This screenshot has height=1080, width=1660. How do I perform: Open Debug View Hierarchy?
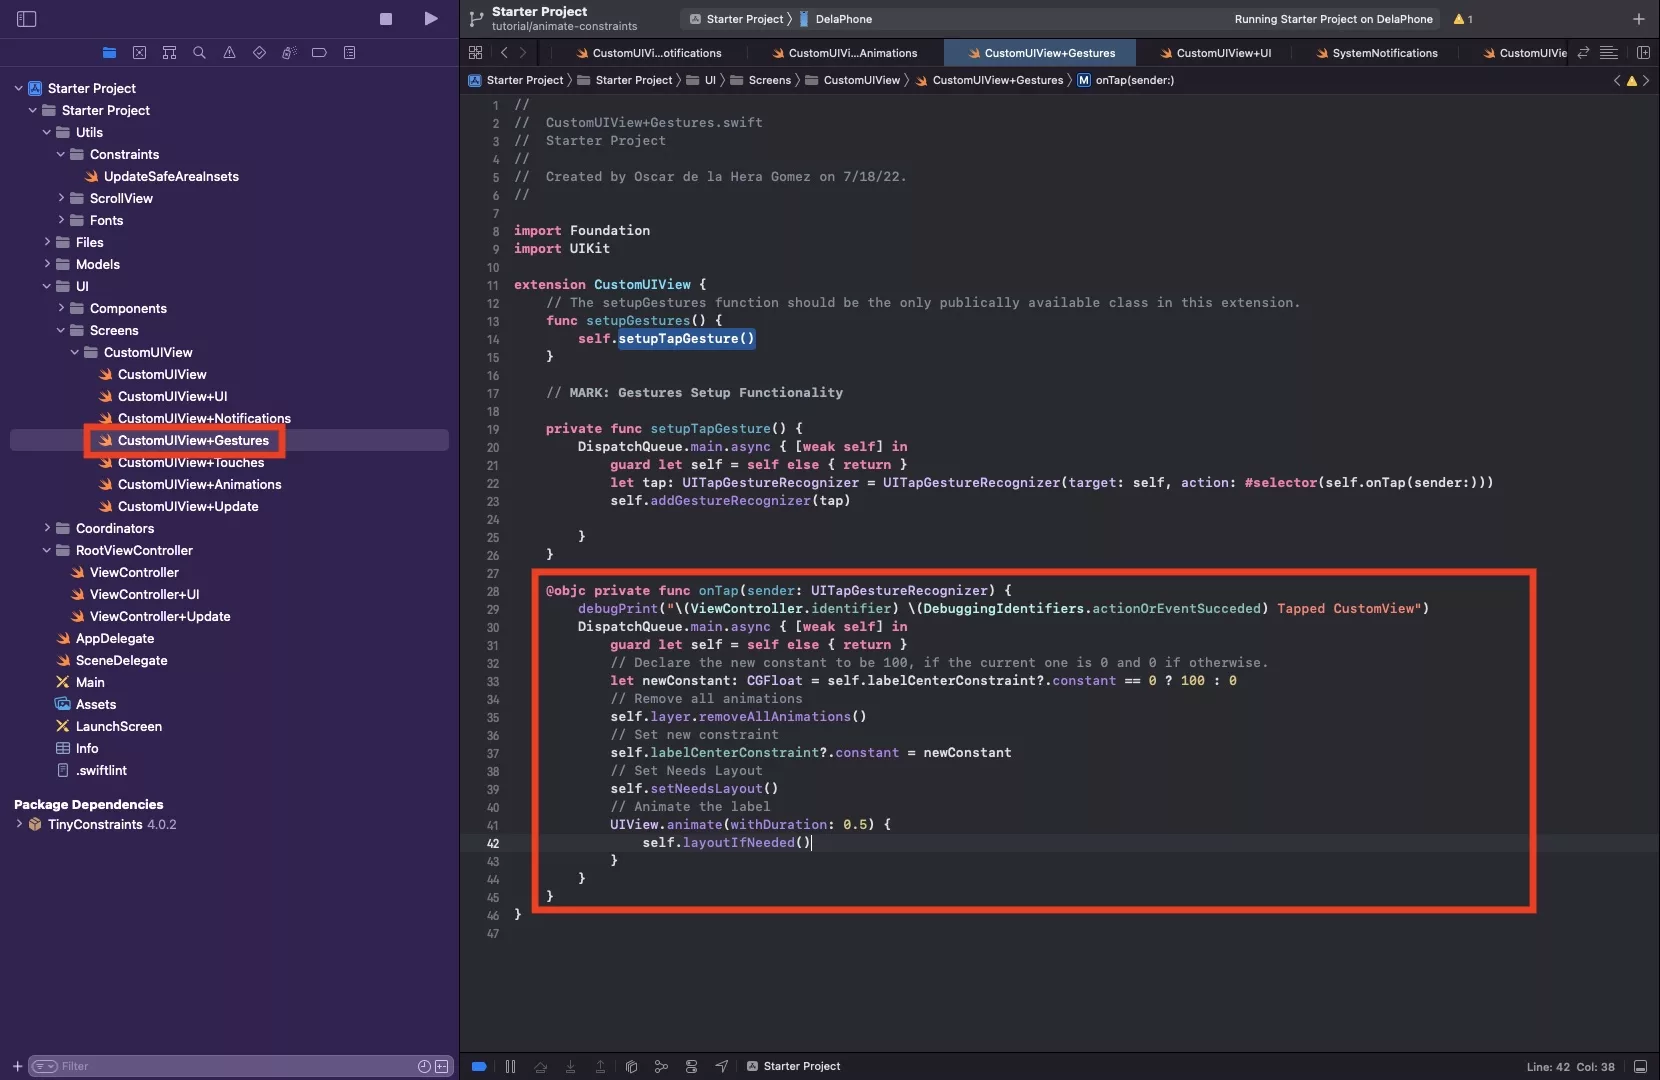tap(631, 1067)
